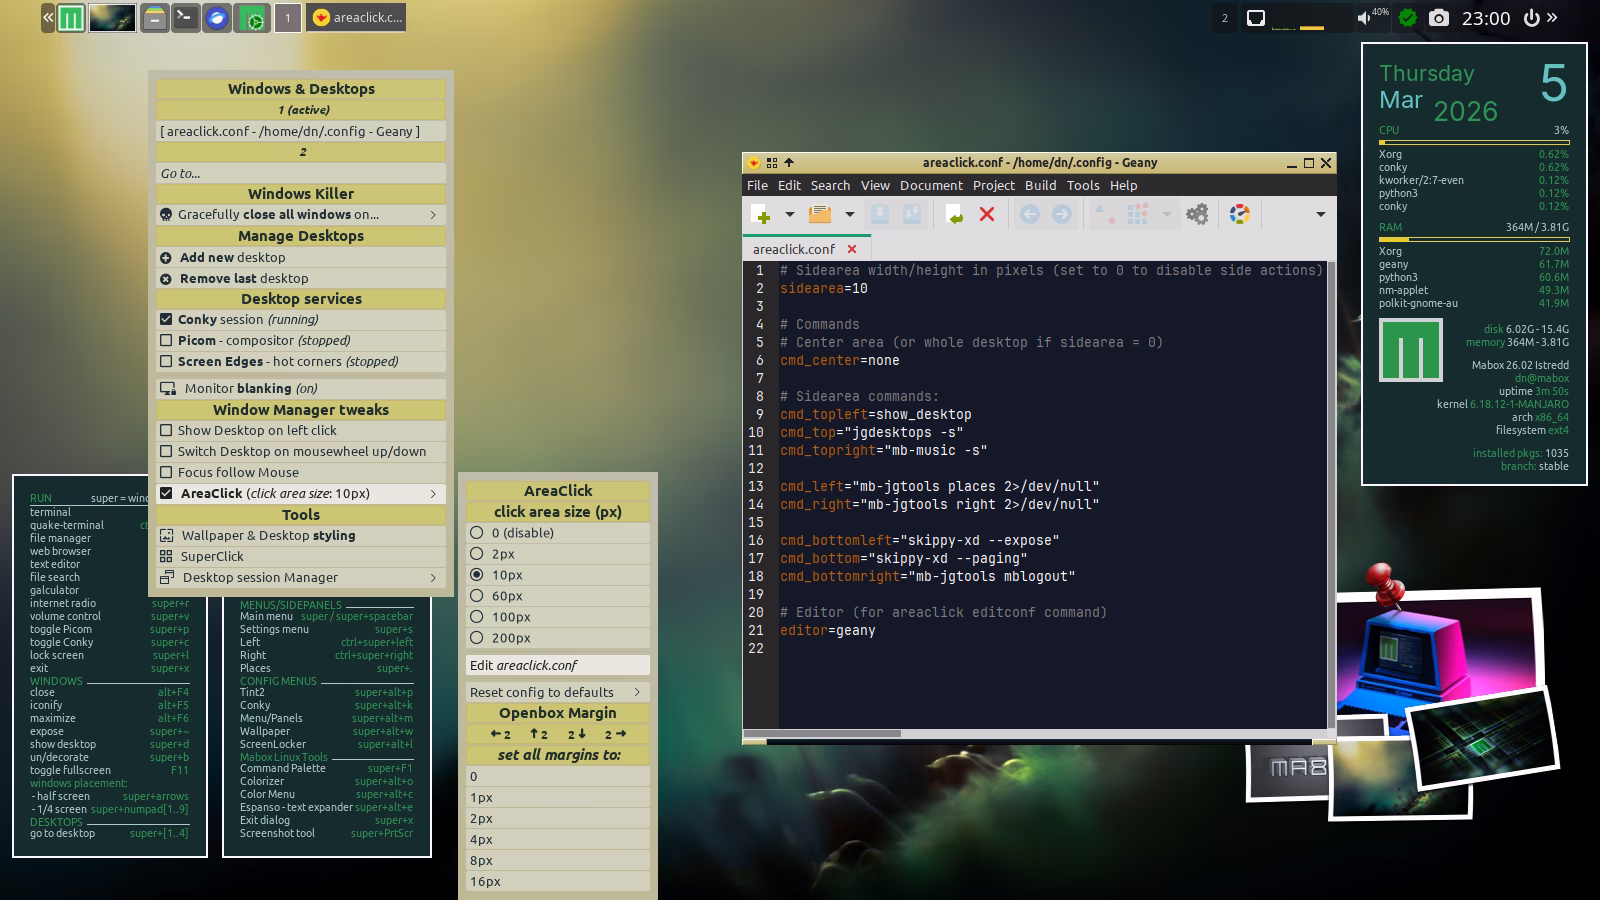The height and width of the screenshot is (900, 1600).
Task: Enable Picom compositor checkbox
Action: coord(167,341)
